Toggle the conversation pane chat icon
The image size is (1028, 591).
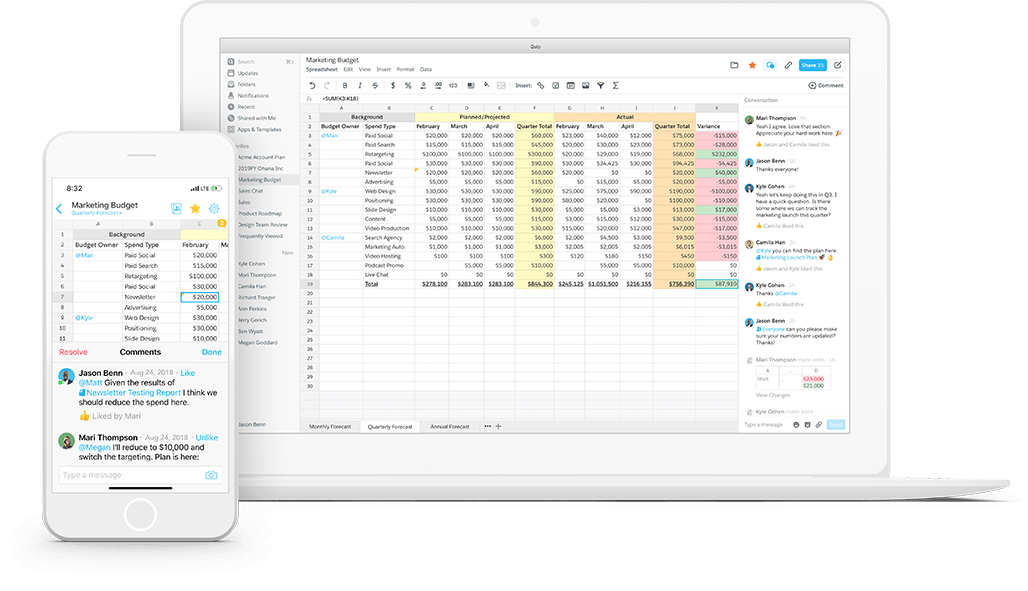tap(770, 65)
